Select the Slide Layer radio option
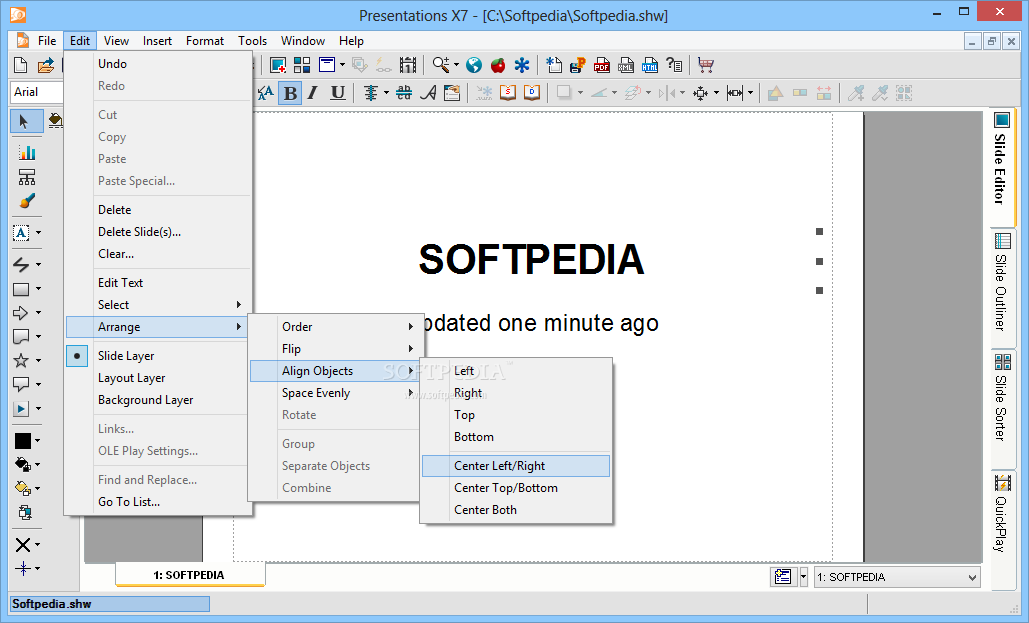Viewport: 1029px width, 623px height. (x=77, y=356)
